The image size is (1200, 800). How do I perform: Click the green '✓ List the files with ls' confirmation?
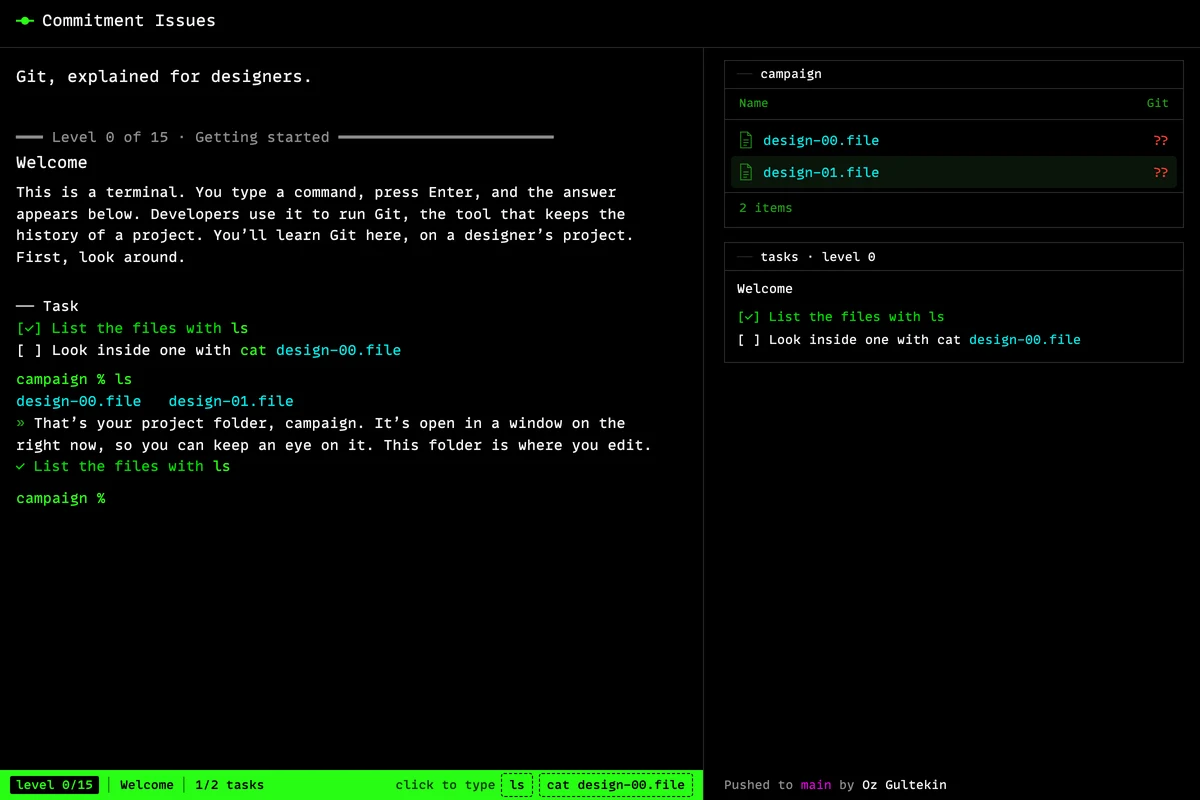[123, 466]
